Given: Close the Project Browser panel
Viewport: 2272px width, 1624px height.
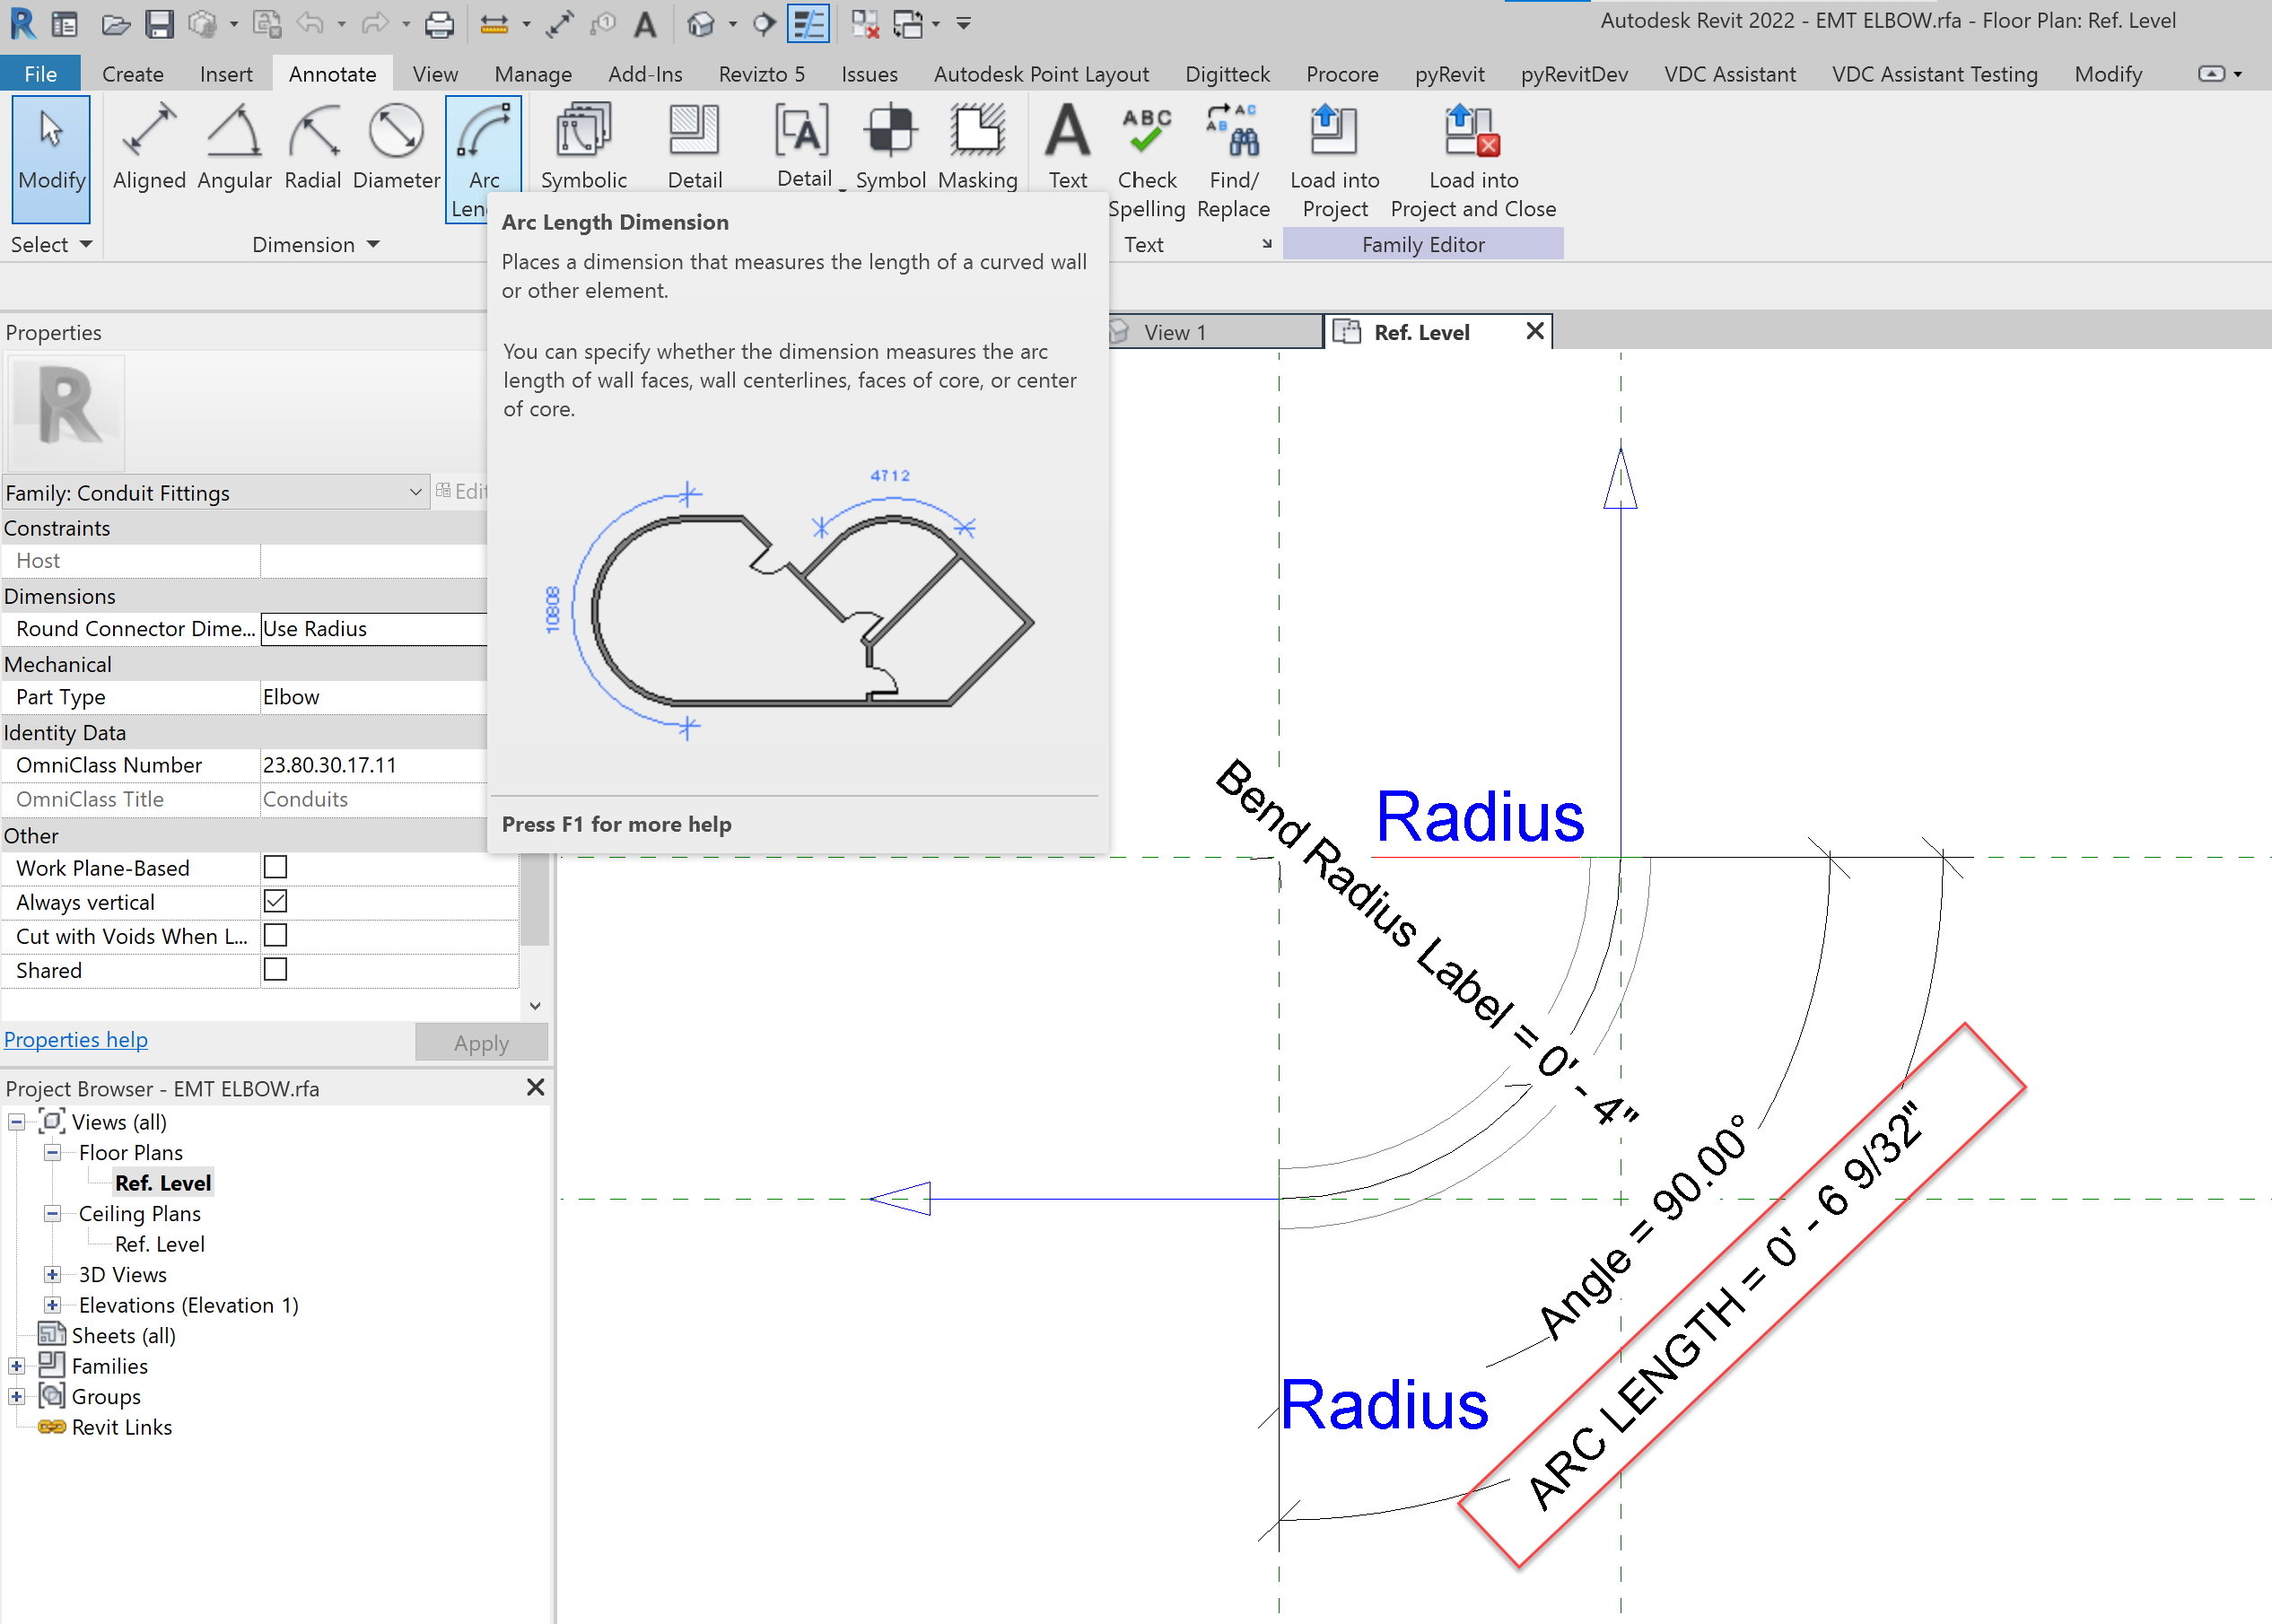Looking at the screenshot, I should pyautogui.click(x=535, y=1087).
